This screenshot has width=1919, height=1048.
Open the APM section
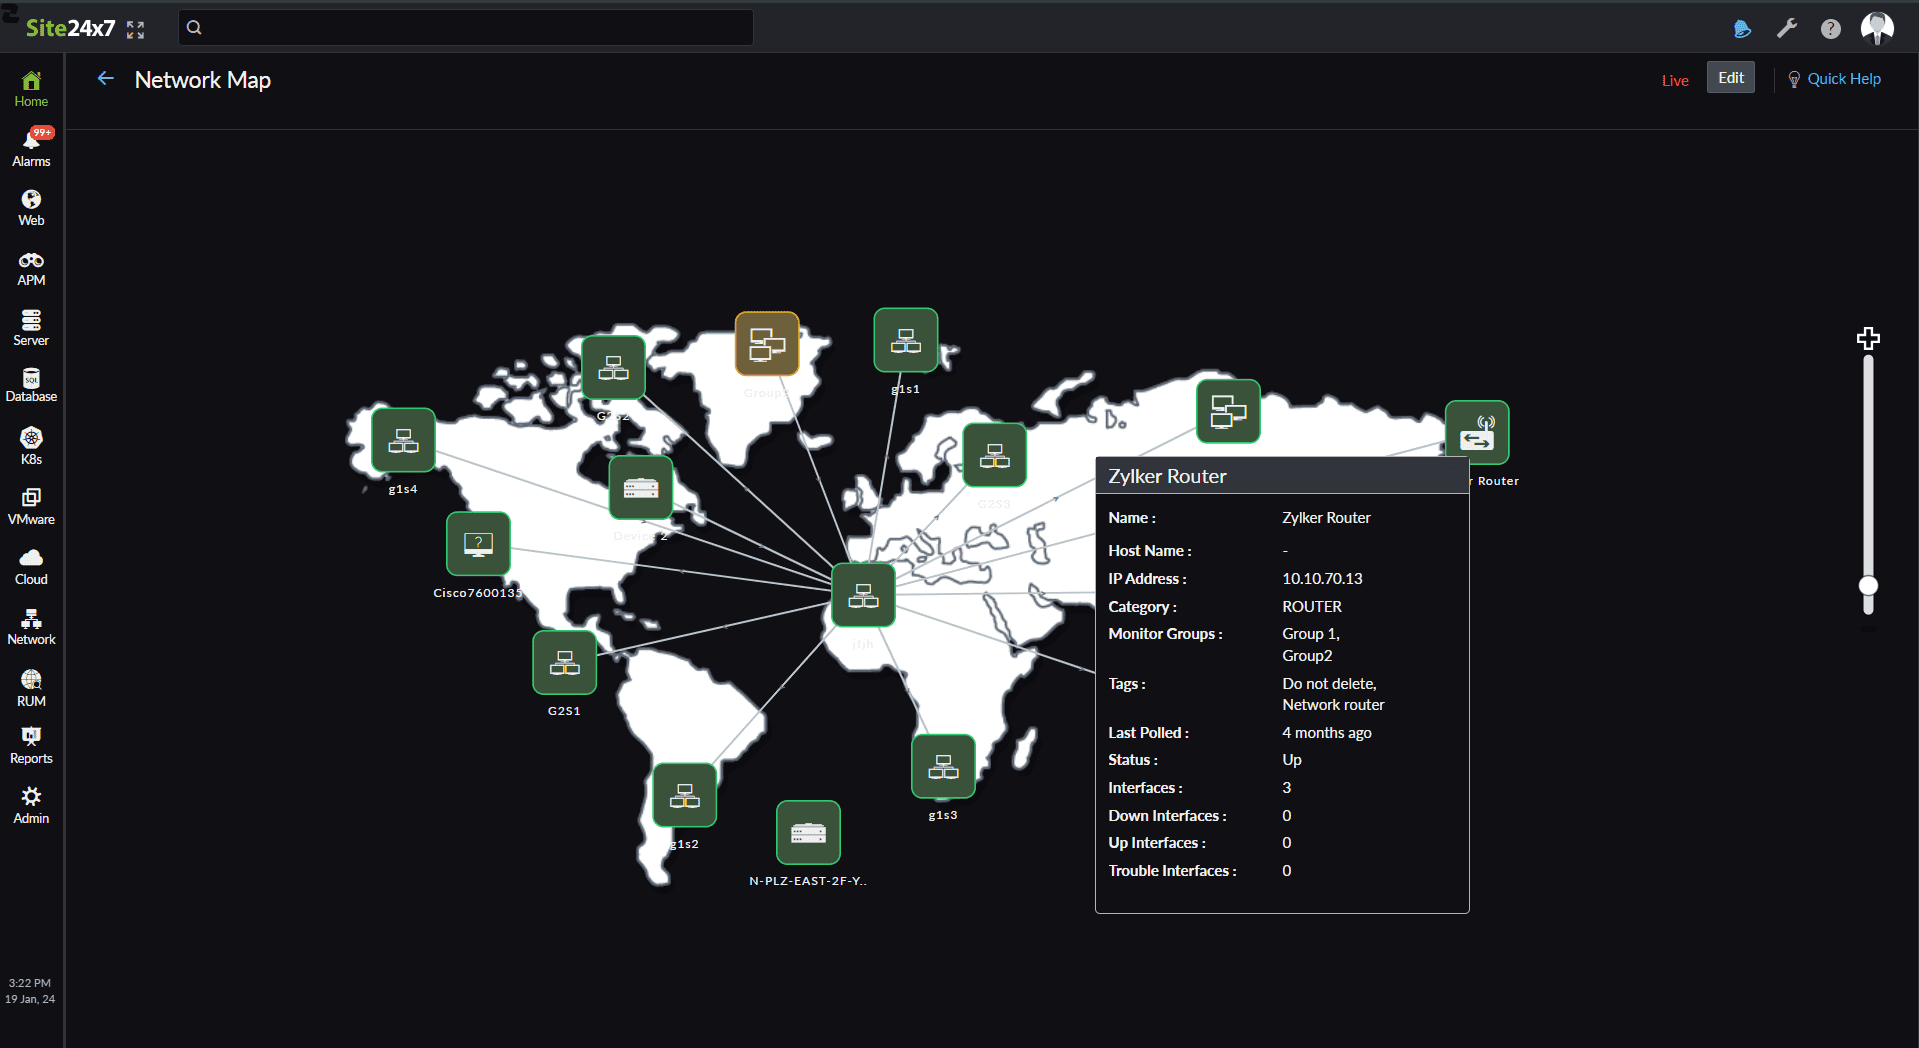pyautogui.click(x=31, y=269)
